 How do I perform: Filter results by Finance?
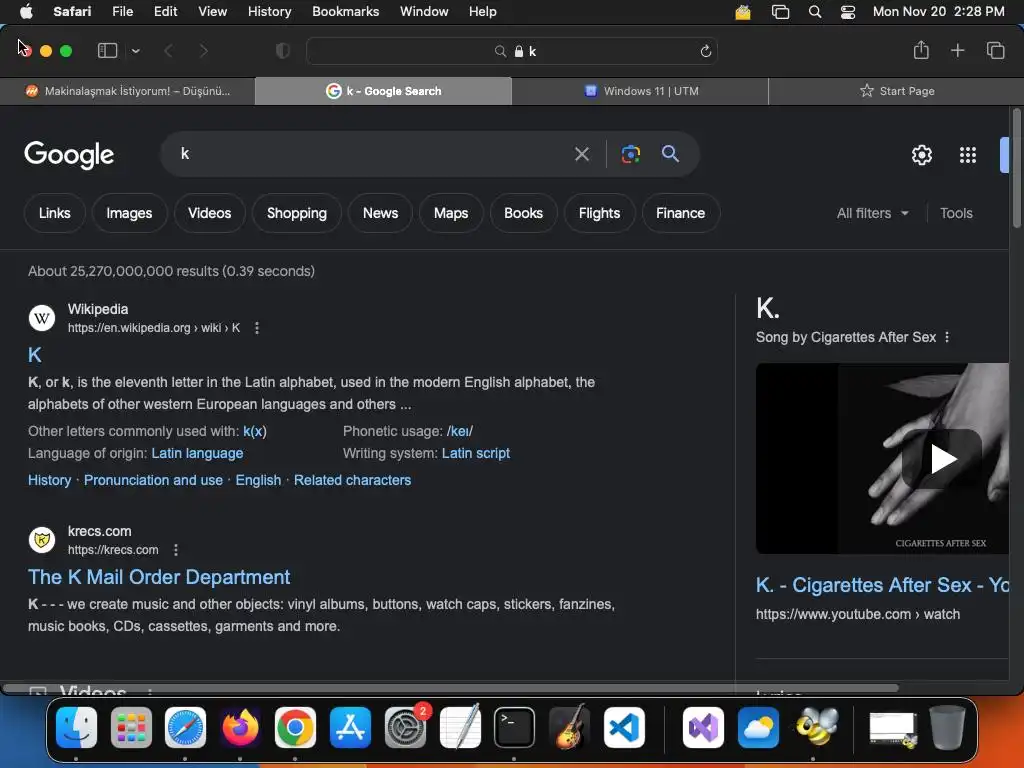pyautogui.click(x=680, y=213)
